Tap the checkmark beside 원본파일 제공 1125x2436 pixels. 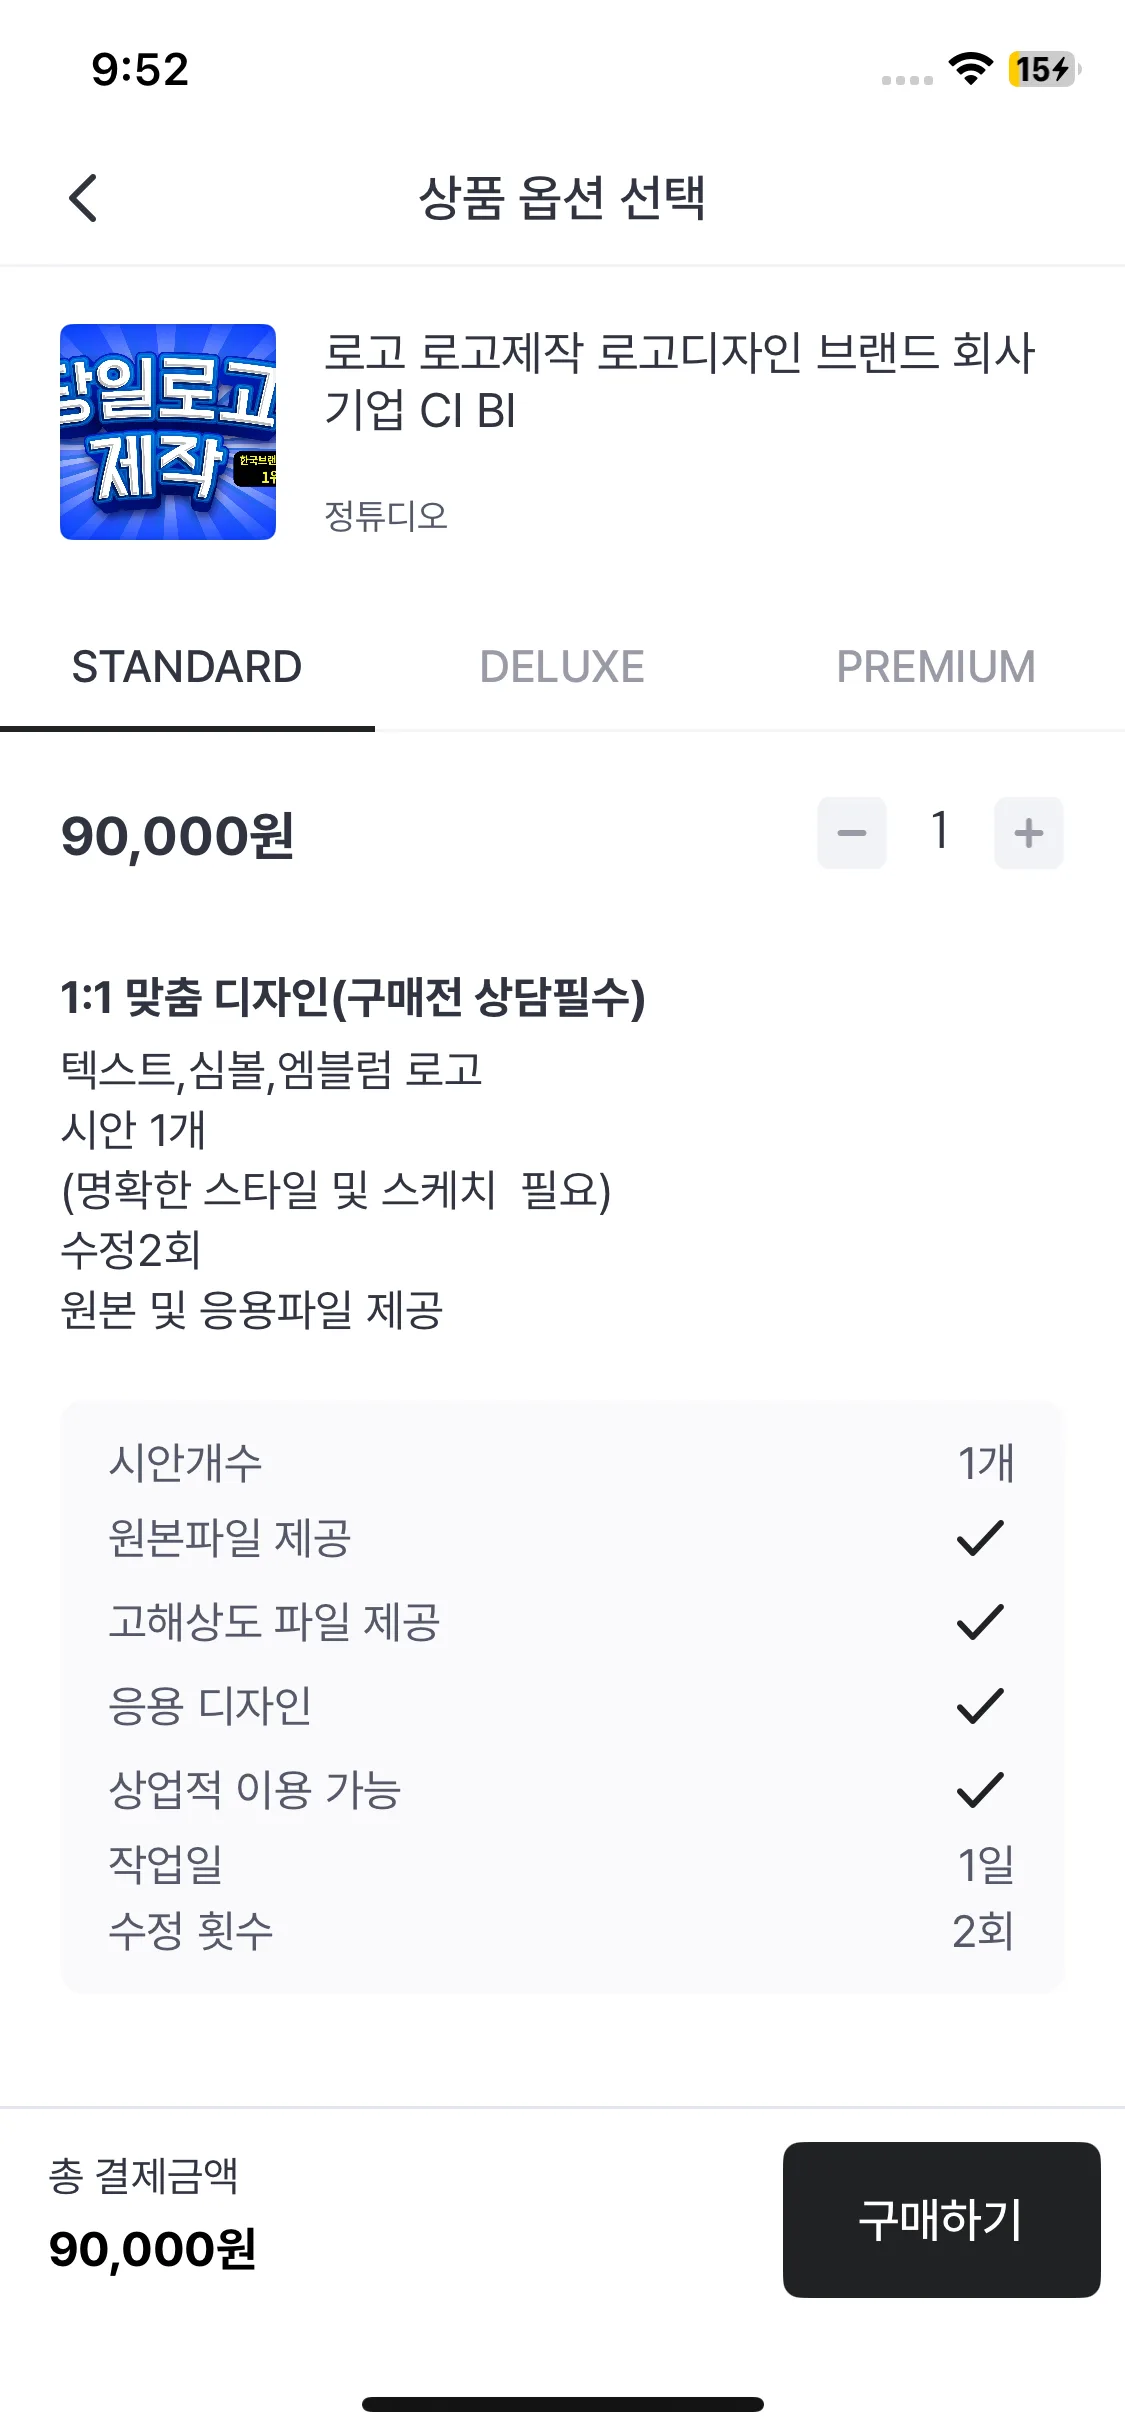980,1538
